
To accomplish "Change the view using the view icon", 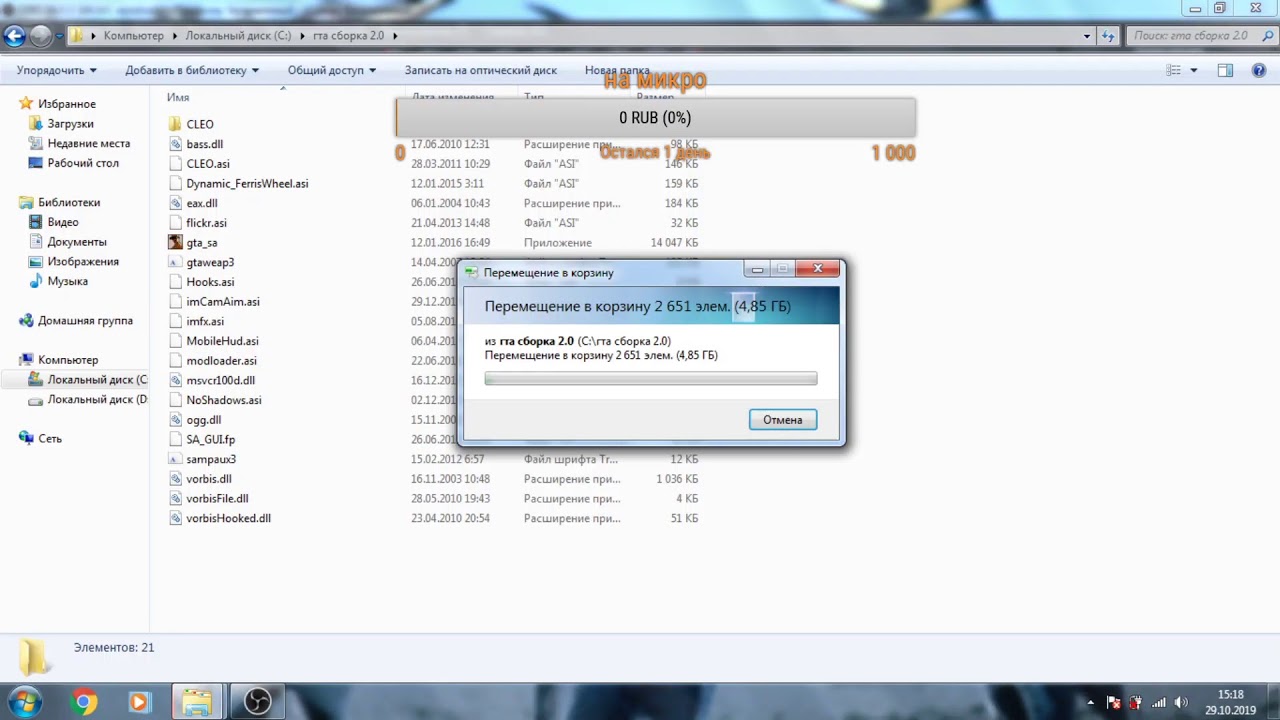I will click(1174, 71).
